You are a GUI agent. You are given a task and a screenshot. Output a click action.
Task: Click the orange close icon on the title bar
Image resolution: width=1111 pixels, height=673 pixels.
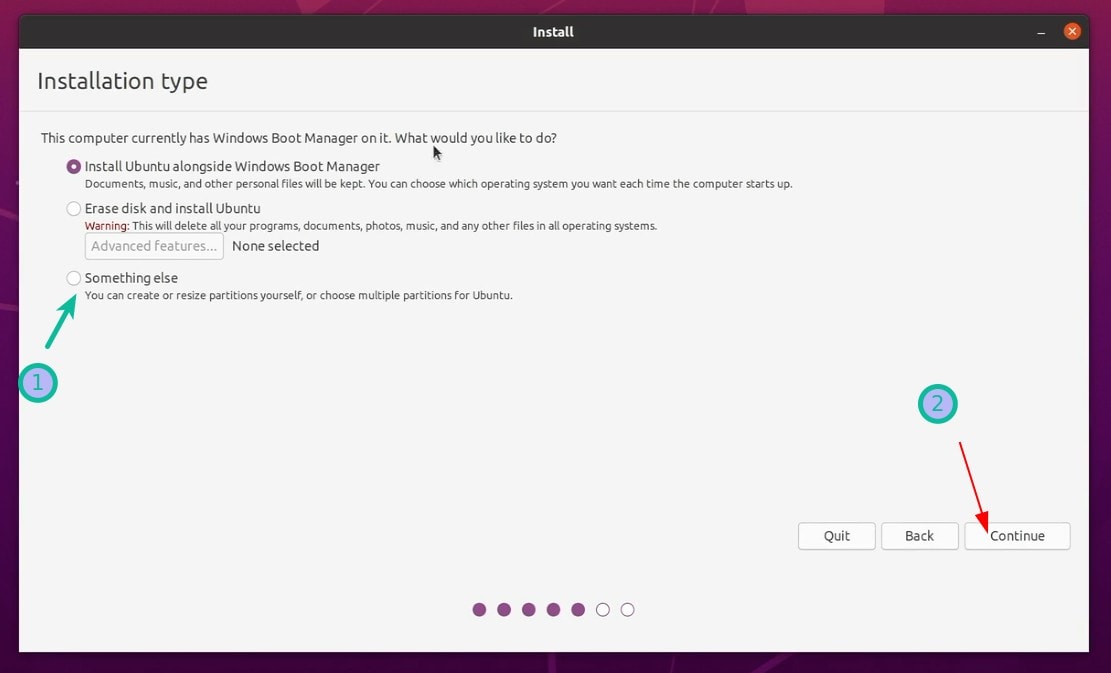point(1072,31)
